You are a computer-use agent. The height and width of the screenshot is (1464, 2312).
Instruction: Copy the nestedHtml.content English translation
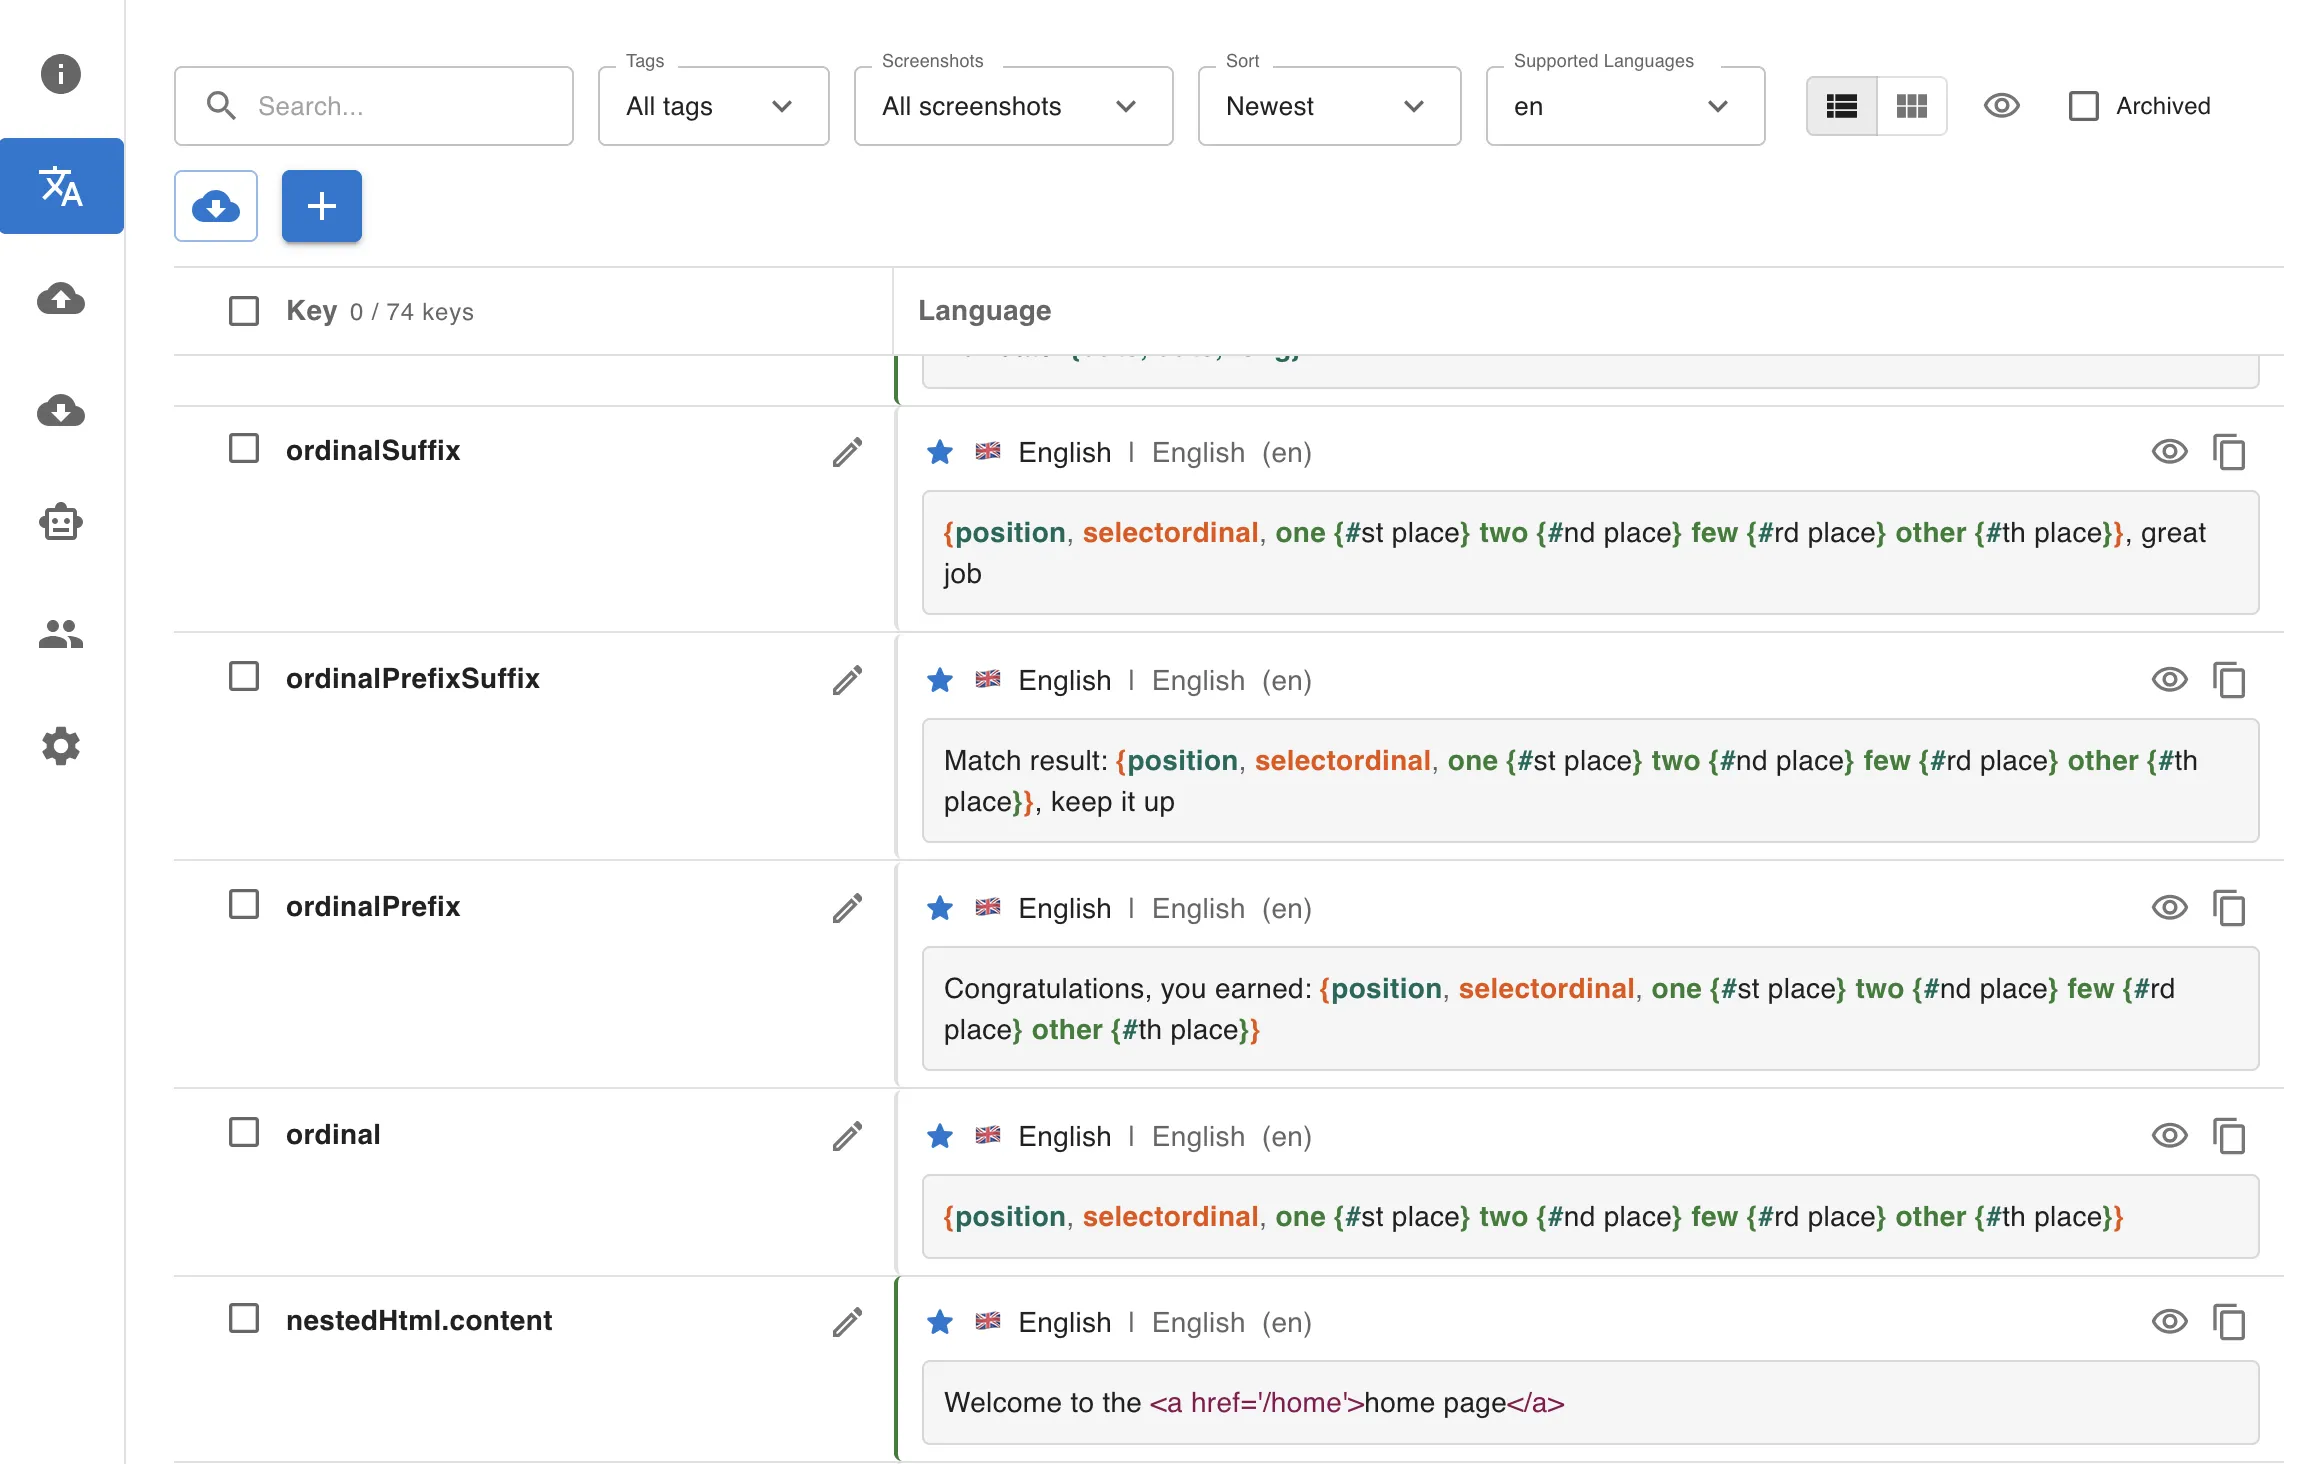click(2229, 1322)
